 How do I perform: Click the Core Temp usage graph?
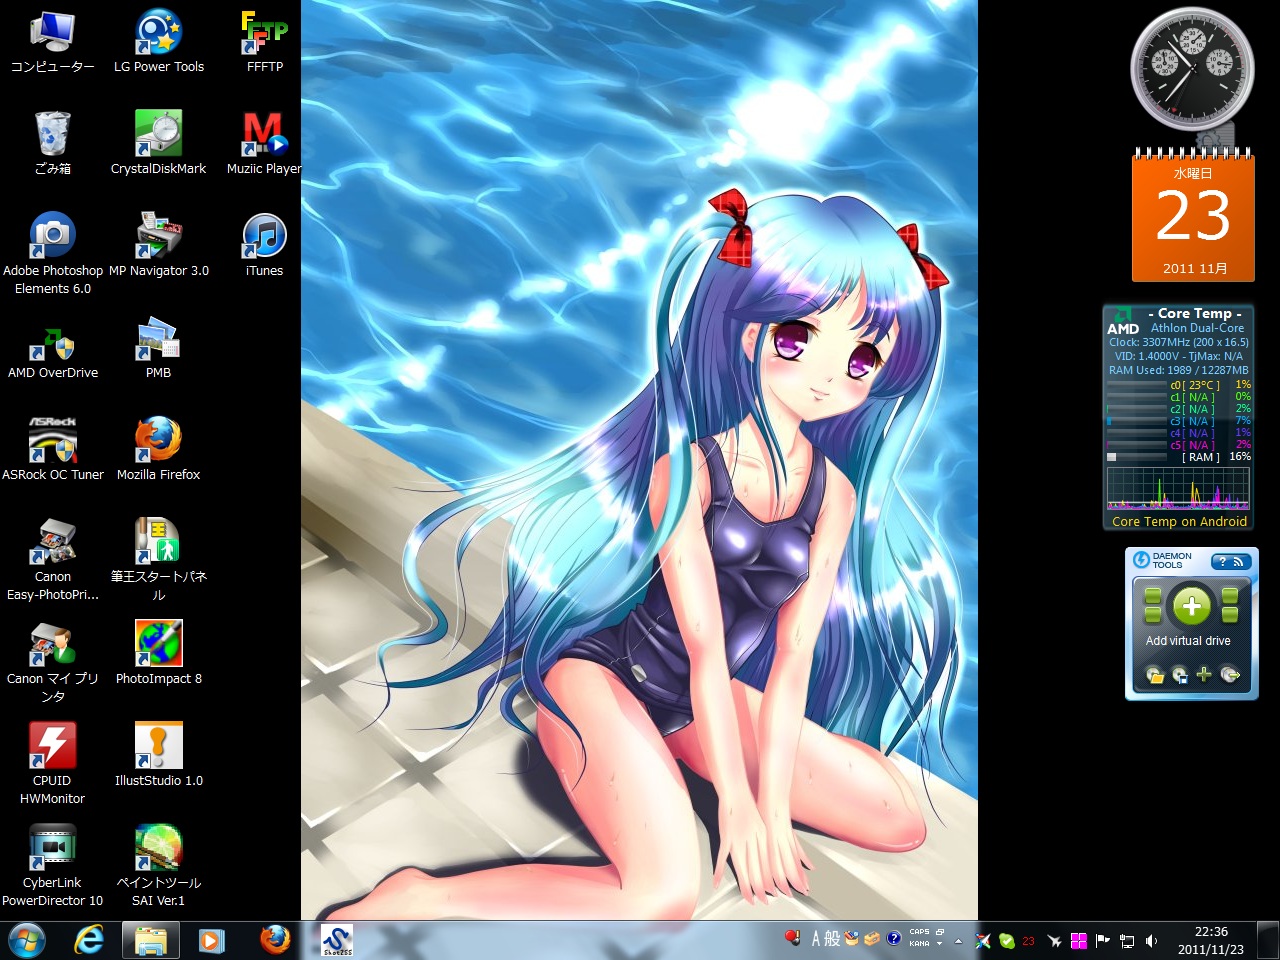point(1178,488)
